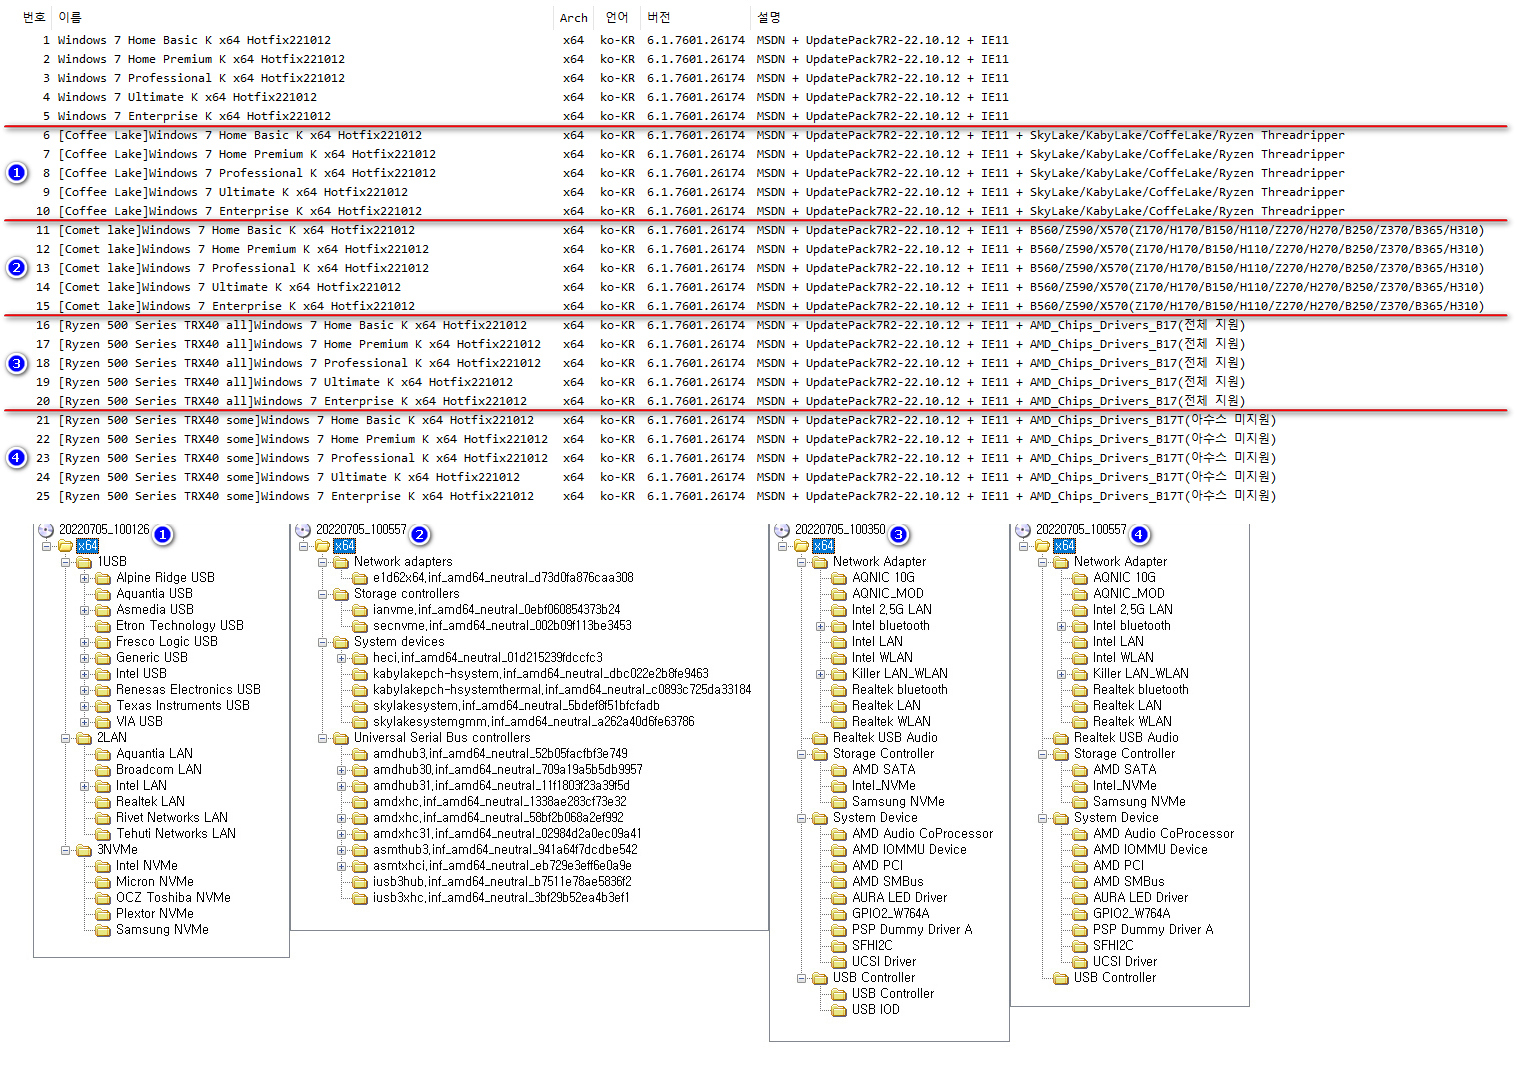This screenshot has height=1072, width=1515.
Task: Collapse the Network adapters node
Action: click(323, 562)
